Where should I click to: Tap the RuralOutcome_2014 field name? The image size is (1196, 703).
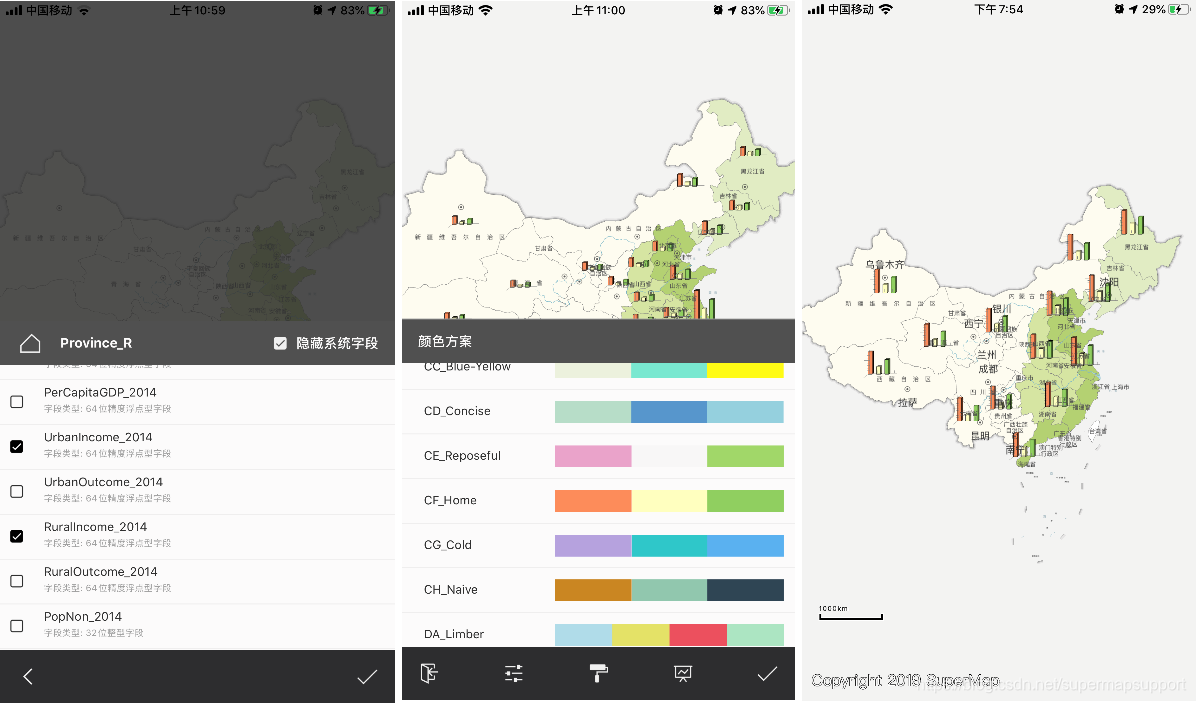click(101, 572)
